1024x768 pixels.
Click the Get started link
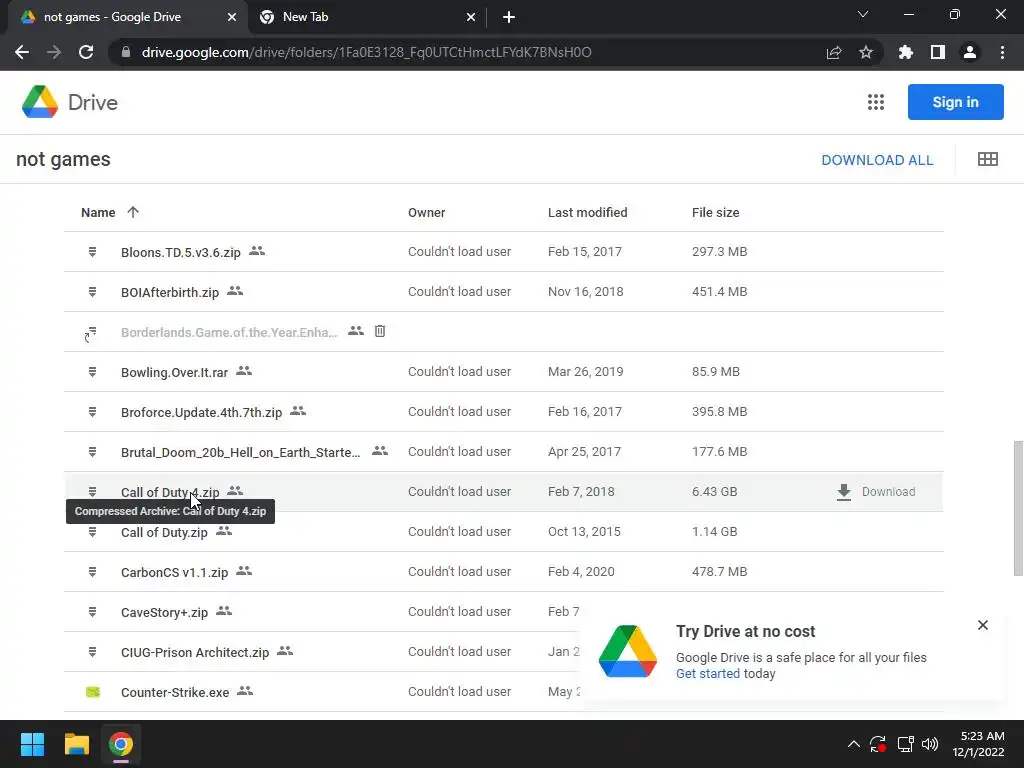coord(708,674)
